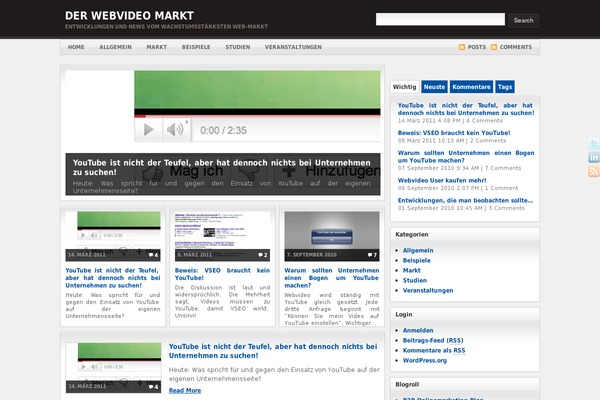The height and width of the screenshot is (400, 600).
Task: Open grid post title 'YouTube ist nicht der Teufel'
Action: click(113, 278)
